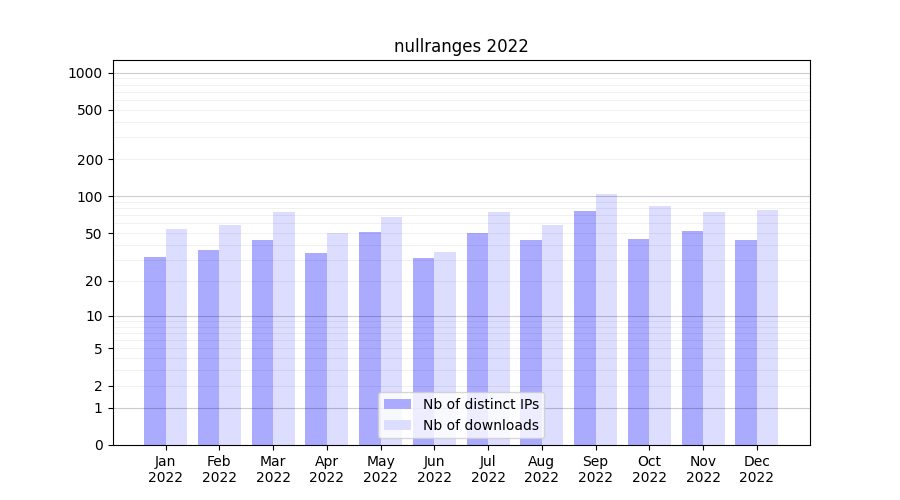Click the 'Jul 2022' x-axis label

click(x=488, y=469)
